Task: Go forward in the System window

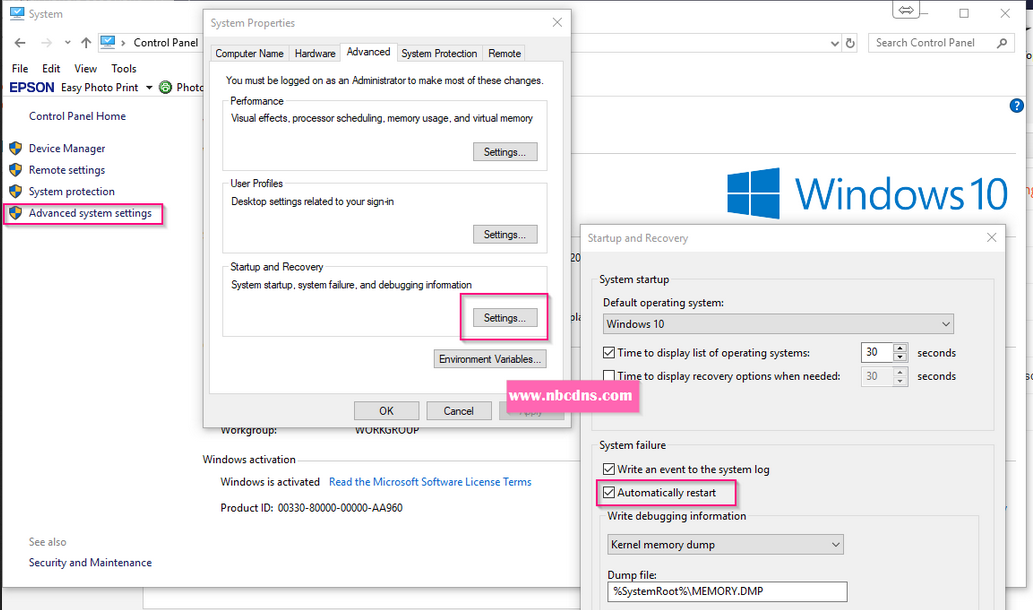Action: pos(46,43)
